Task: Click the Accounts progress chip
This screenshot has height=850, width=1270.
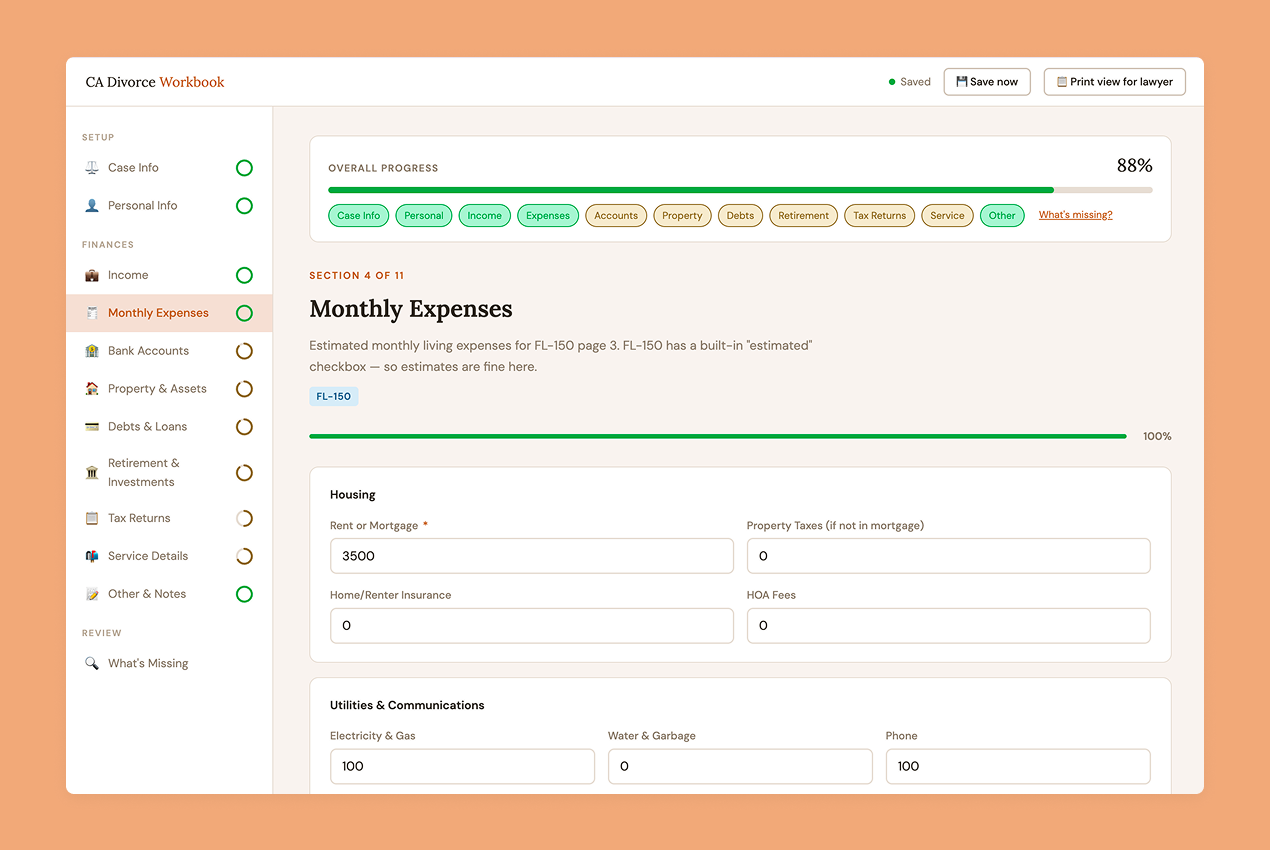Action: click(x=616, y=215)
